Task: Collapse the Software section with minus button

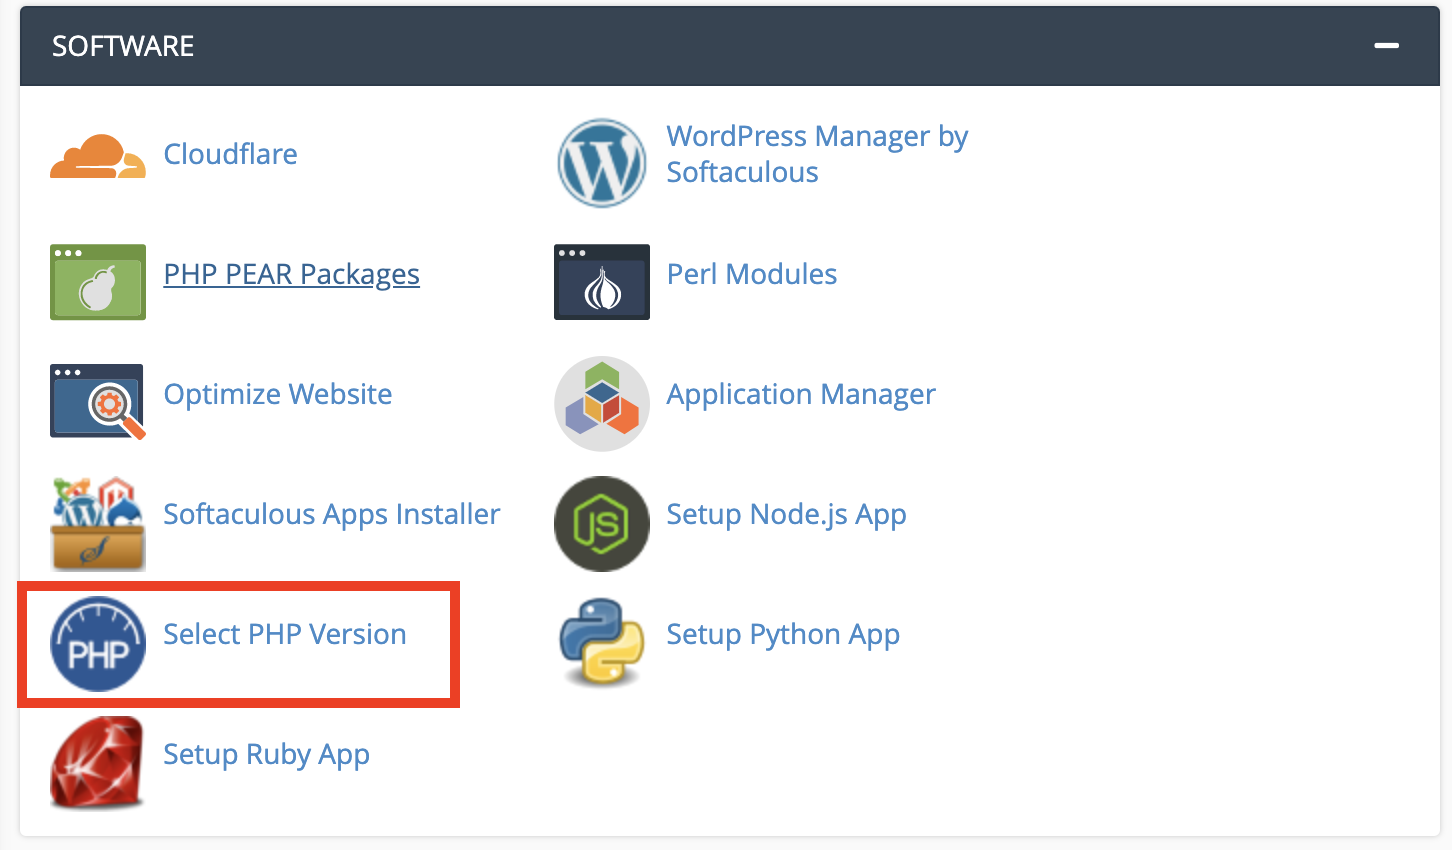Action: click(x=1386, y=46)
